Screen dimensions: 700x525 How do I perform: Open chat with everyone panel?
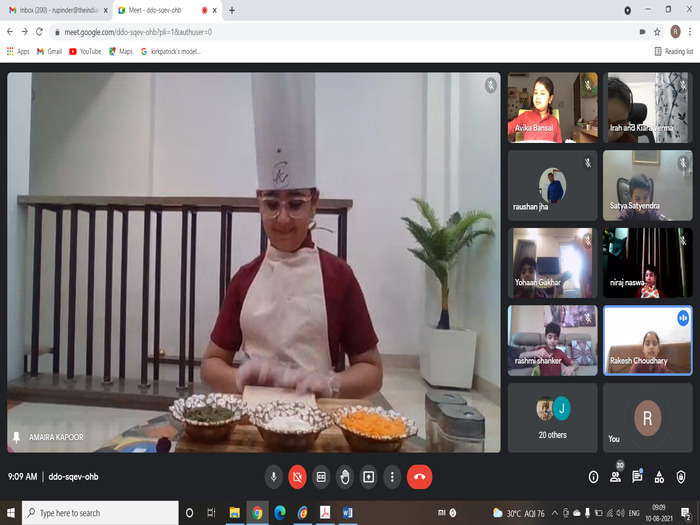(637, 477)
